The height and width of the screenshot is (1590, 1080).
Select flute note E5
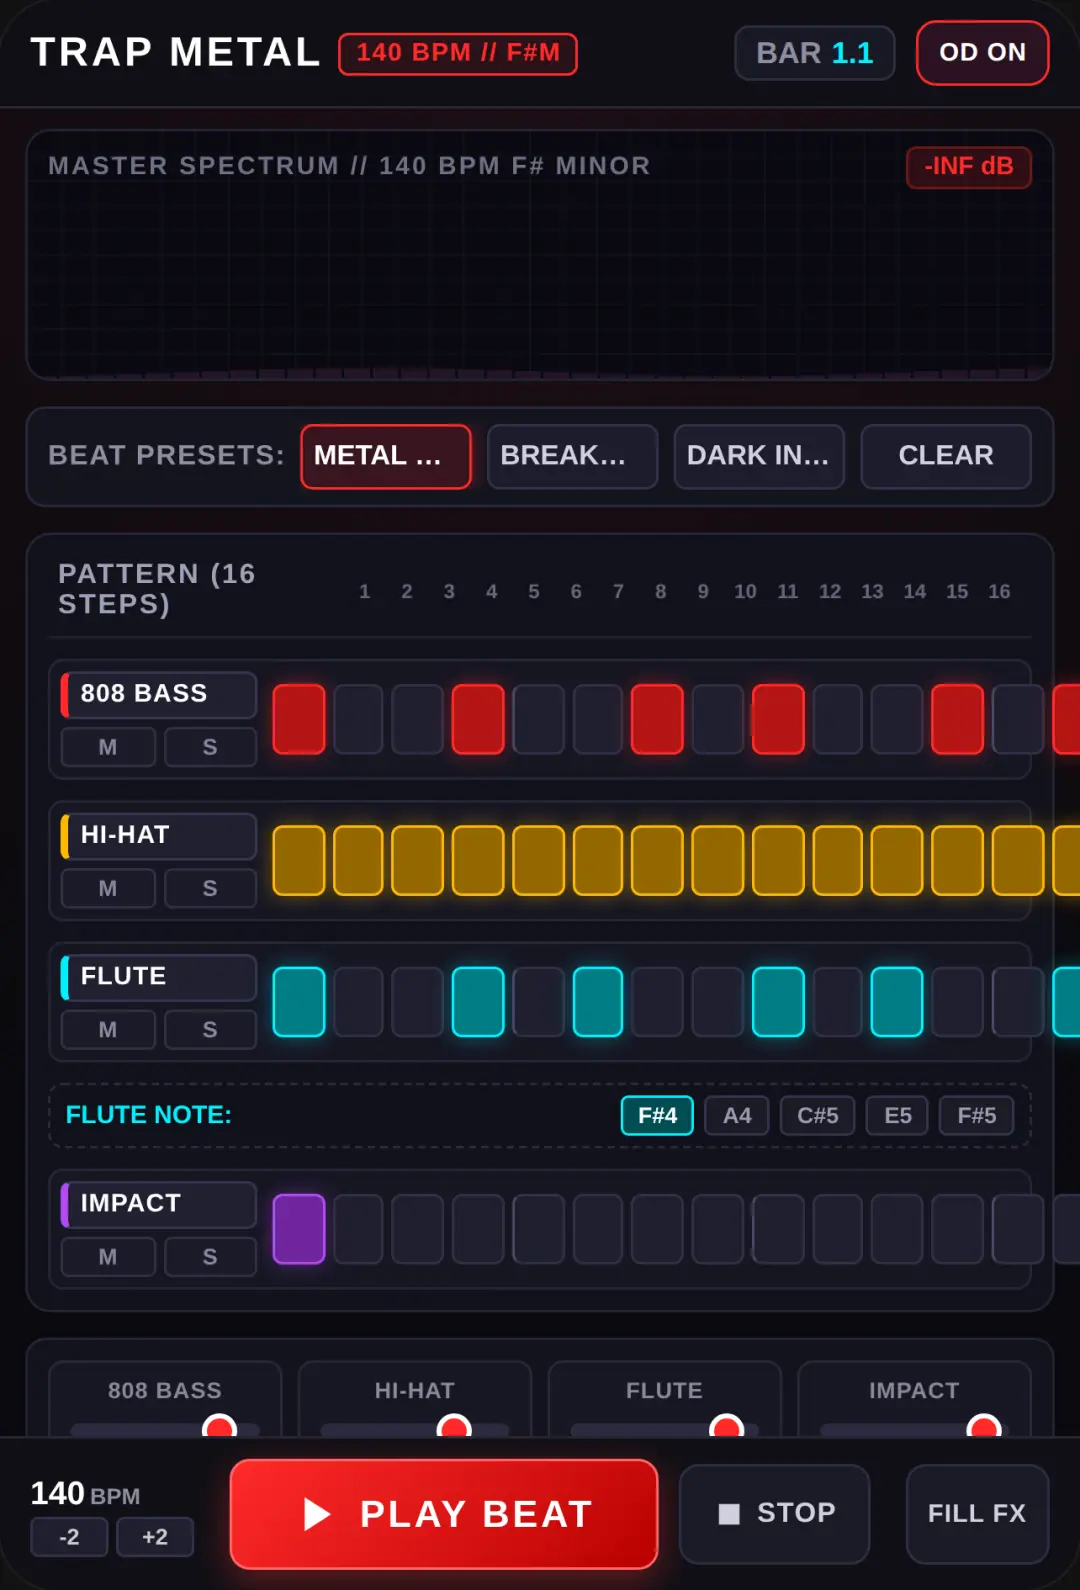(898, 1115)
